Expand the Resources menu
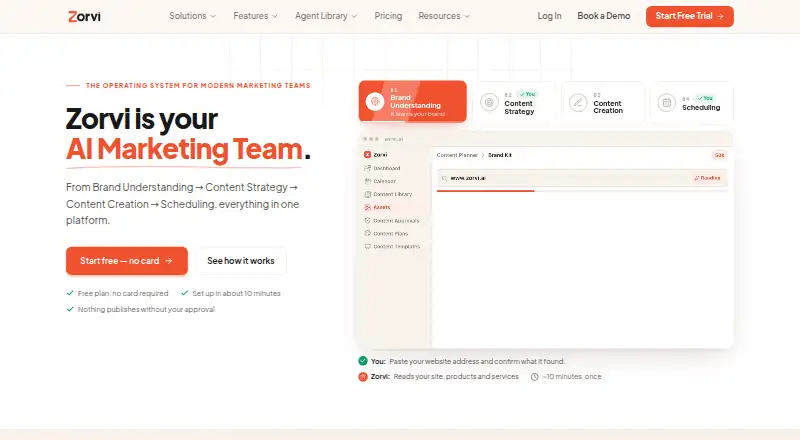This screenshot has width=800, height=440. pyautogui.click(x=444, y=16)
